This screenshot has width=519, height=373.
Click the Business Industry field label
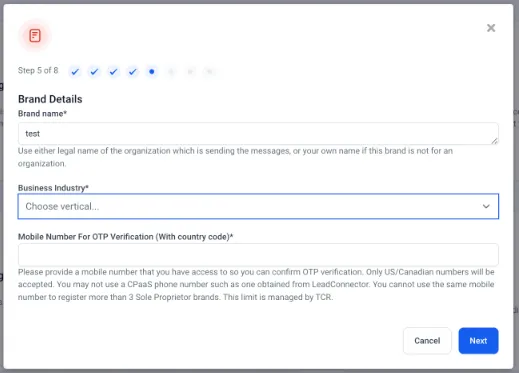[53, 188]
